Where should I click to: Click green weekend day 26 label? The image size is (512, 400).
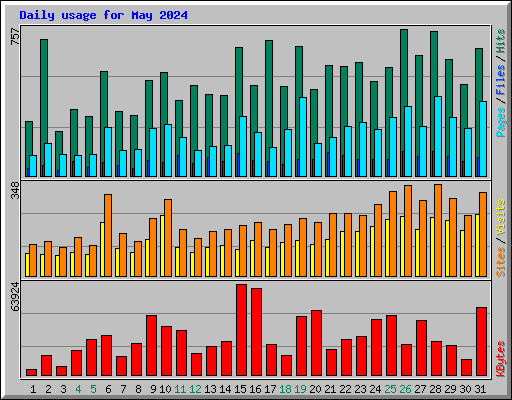click(x=405, y=389)
